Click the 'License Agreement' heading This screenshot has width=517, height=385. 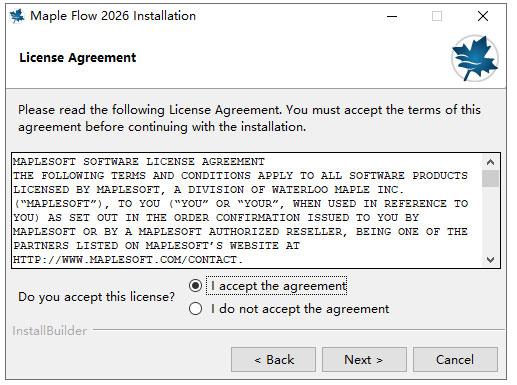coord(78,58)
